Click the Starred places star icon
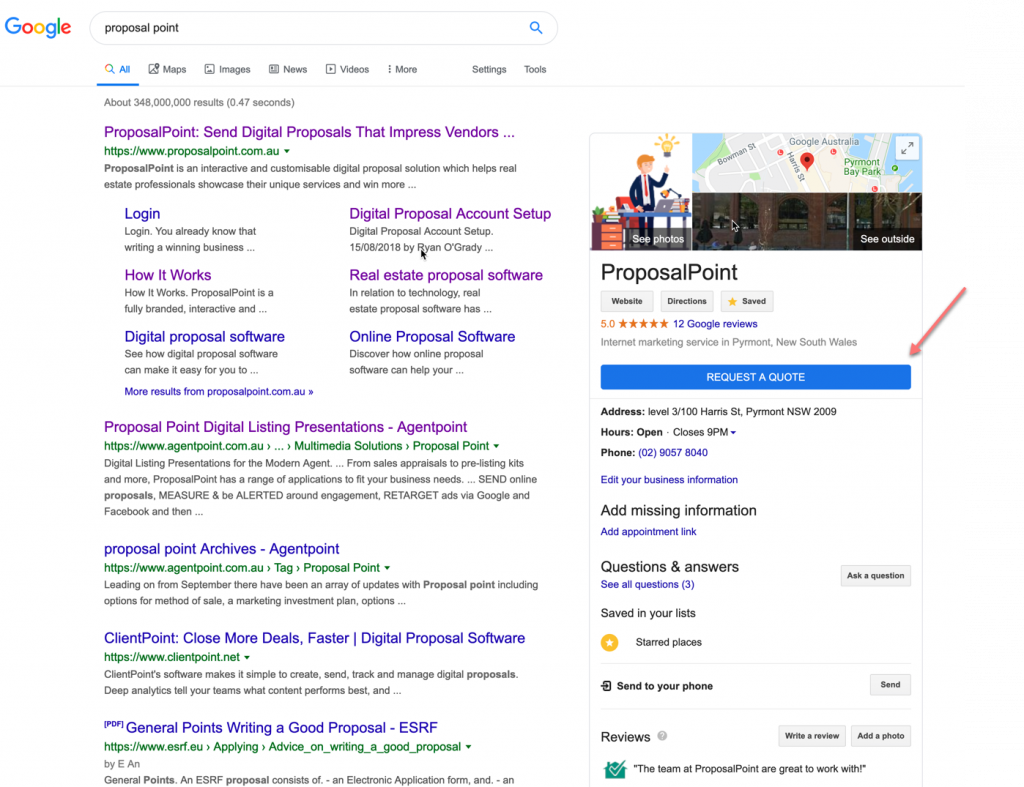 click(609, 643)
